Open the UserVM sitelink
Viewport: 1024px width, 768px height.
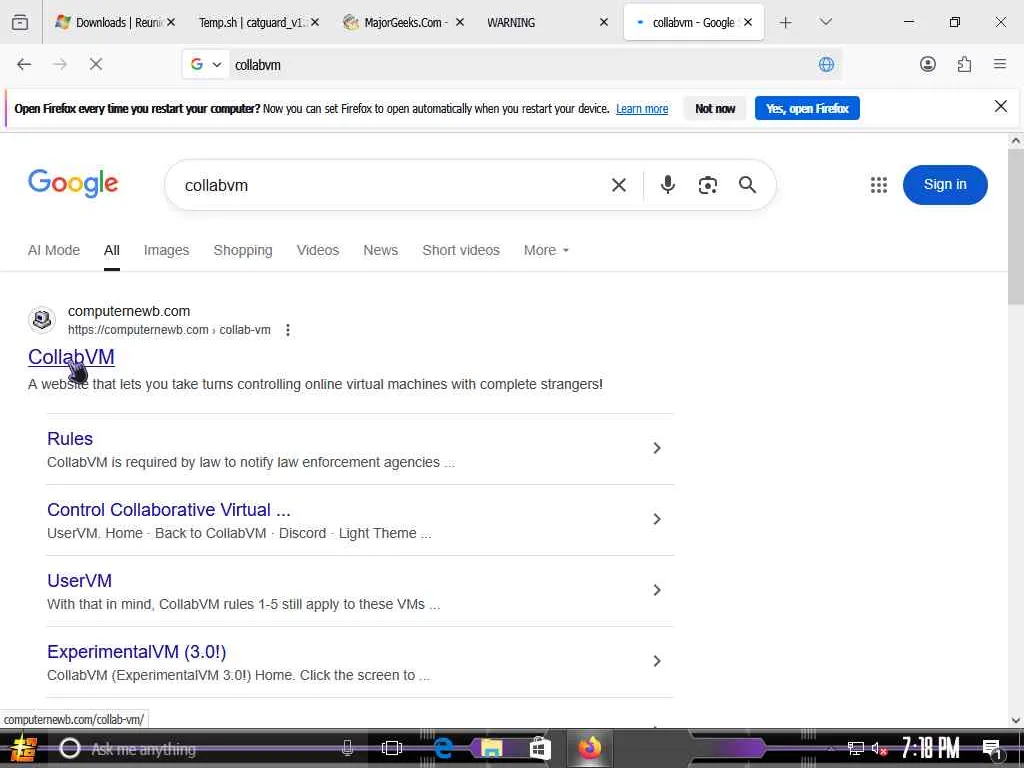click(79, 581)
